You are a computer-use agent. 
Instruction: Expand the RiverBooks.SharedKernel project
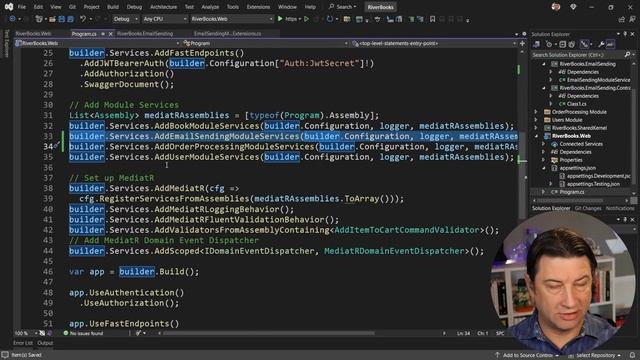coord(536,128)
